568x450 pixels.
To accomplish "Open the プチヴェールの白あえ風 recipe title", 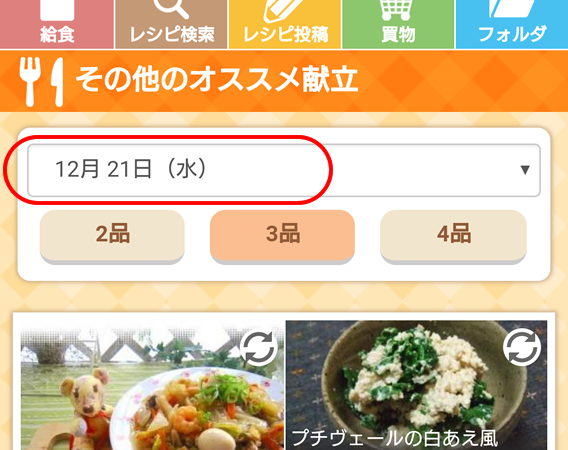I will pyautogui.click(x=395, y=438).
